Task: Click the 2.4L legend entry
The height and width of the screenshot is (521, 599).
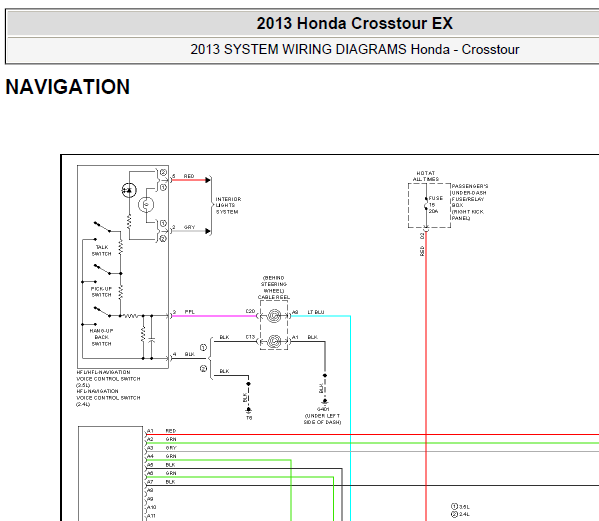Action: click(460, 514)
